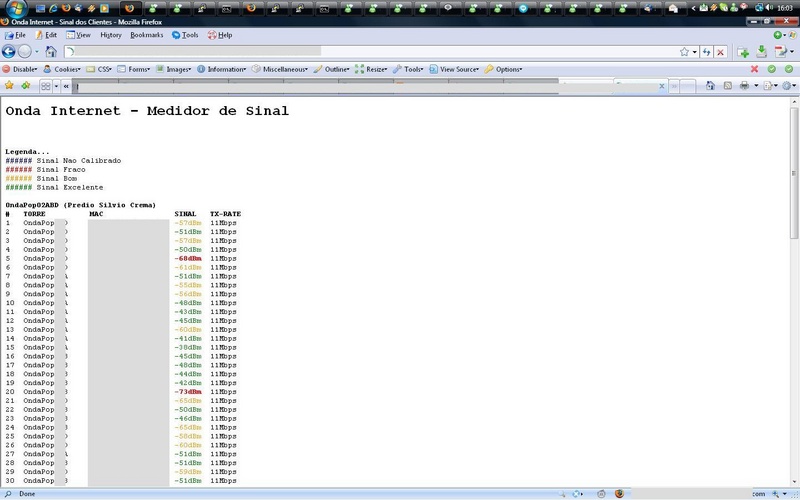Go back with the Back arrow button

coord(9,52)
